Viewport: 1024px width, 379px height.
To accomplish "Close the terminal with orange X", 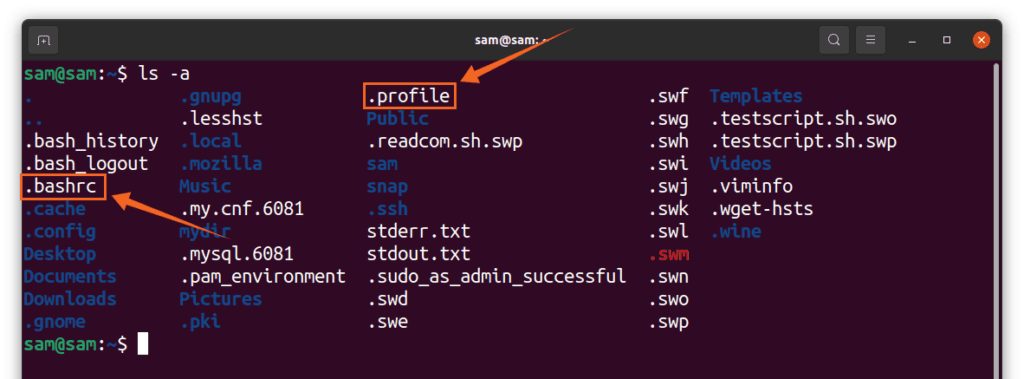I will click(x=981, y=40).
